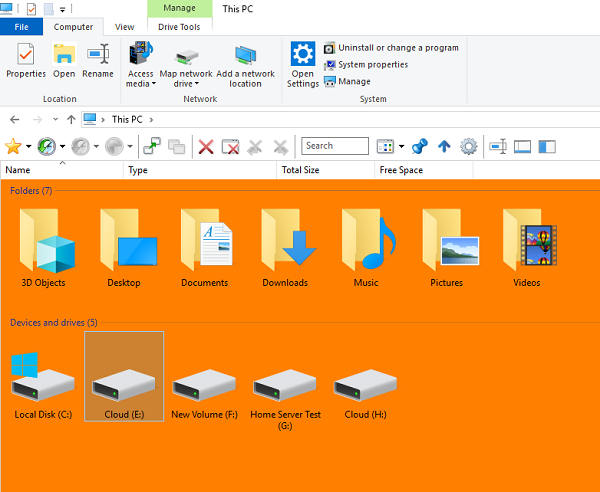Screen dimensions: 600x492
Task: Switch to the View ribbon tab
Action: 124,27
